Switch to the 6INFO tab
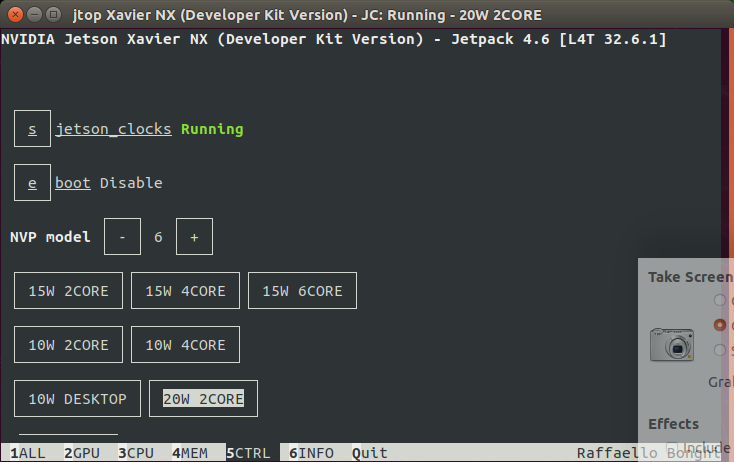 click(311, 453)
